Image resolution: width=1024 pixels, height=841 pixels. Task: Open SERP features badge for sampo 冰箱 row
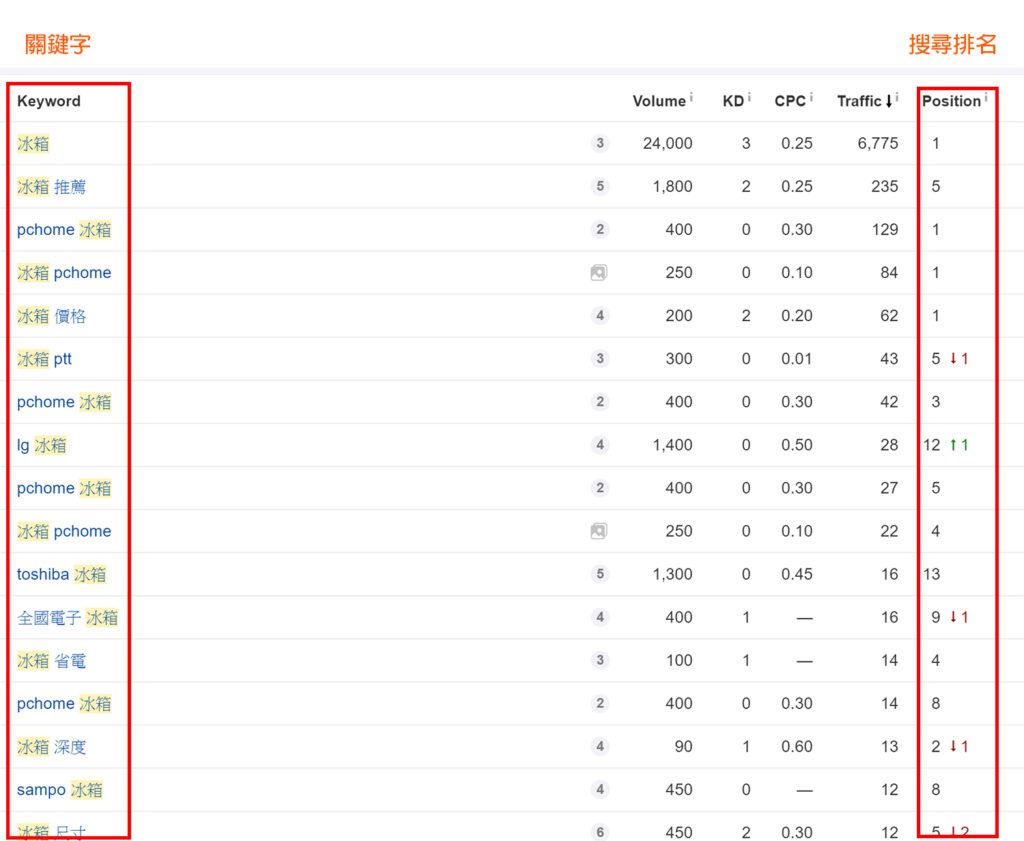(x=600, y=789)
